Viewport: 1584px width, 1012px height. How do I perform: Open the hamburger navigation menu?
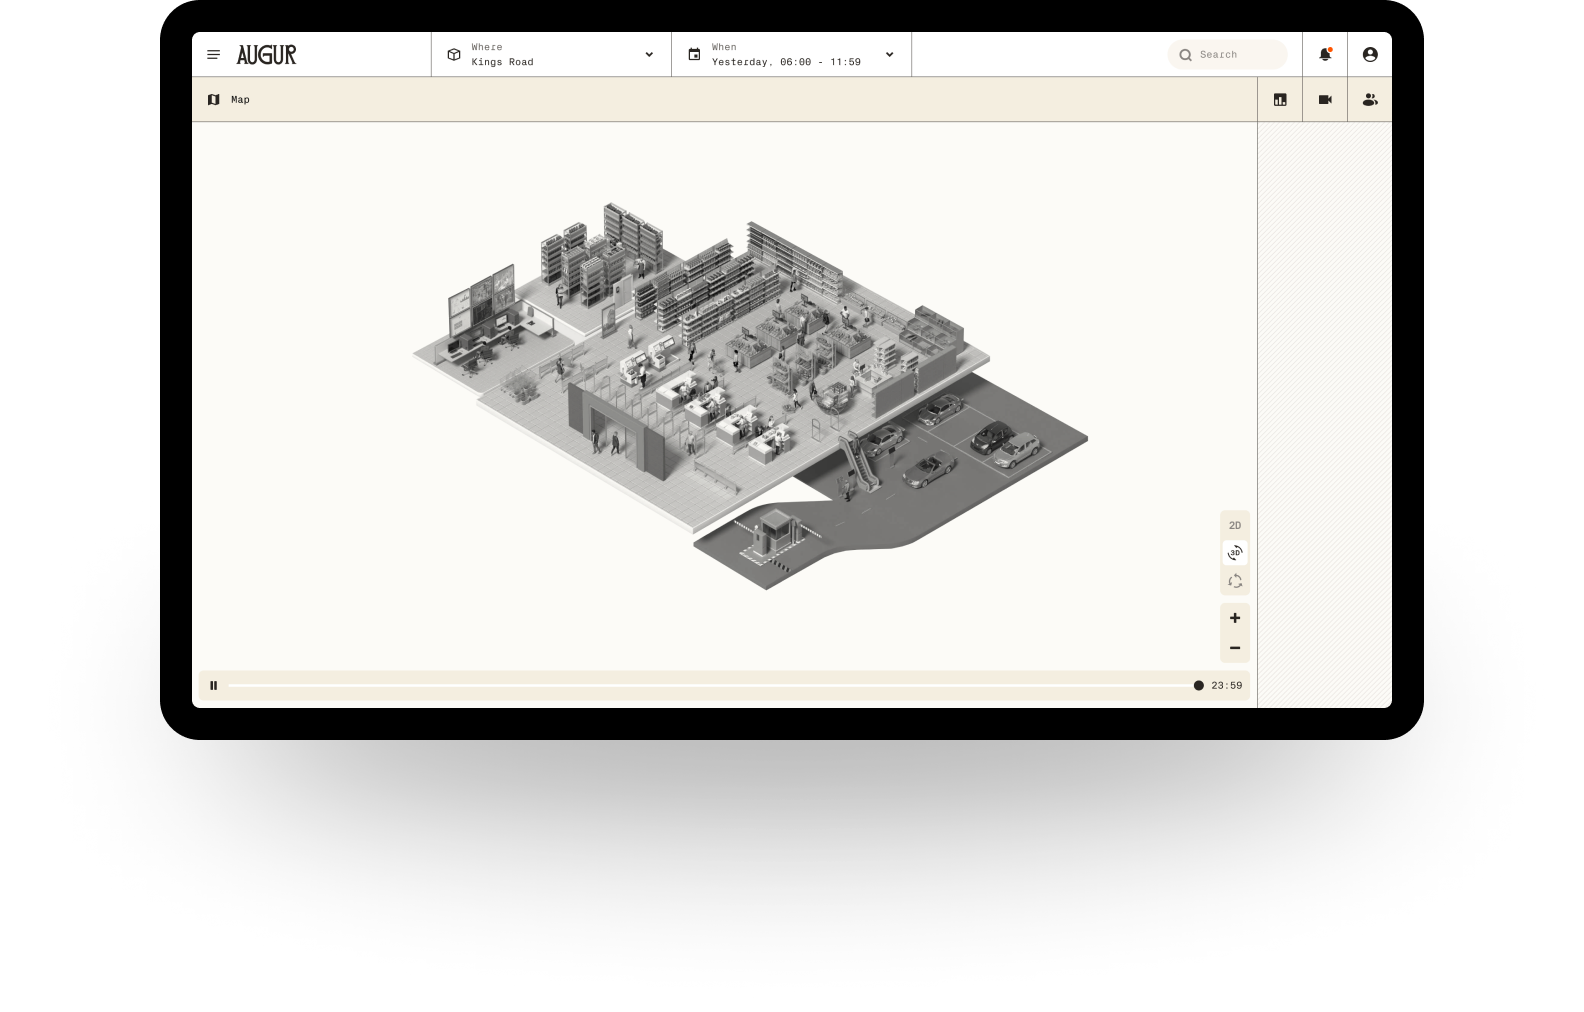(213, 55)
